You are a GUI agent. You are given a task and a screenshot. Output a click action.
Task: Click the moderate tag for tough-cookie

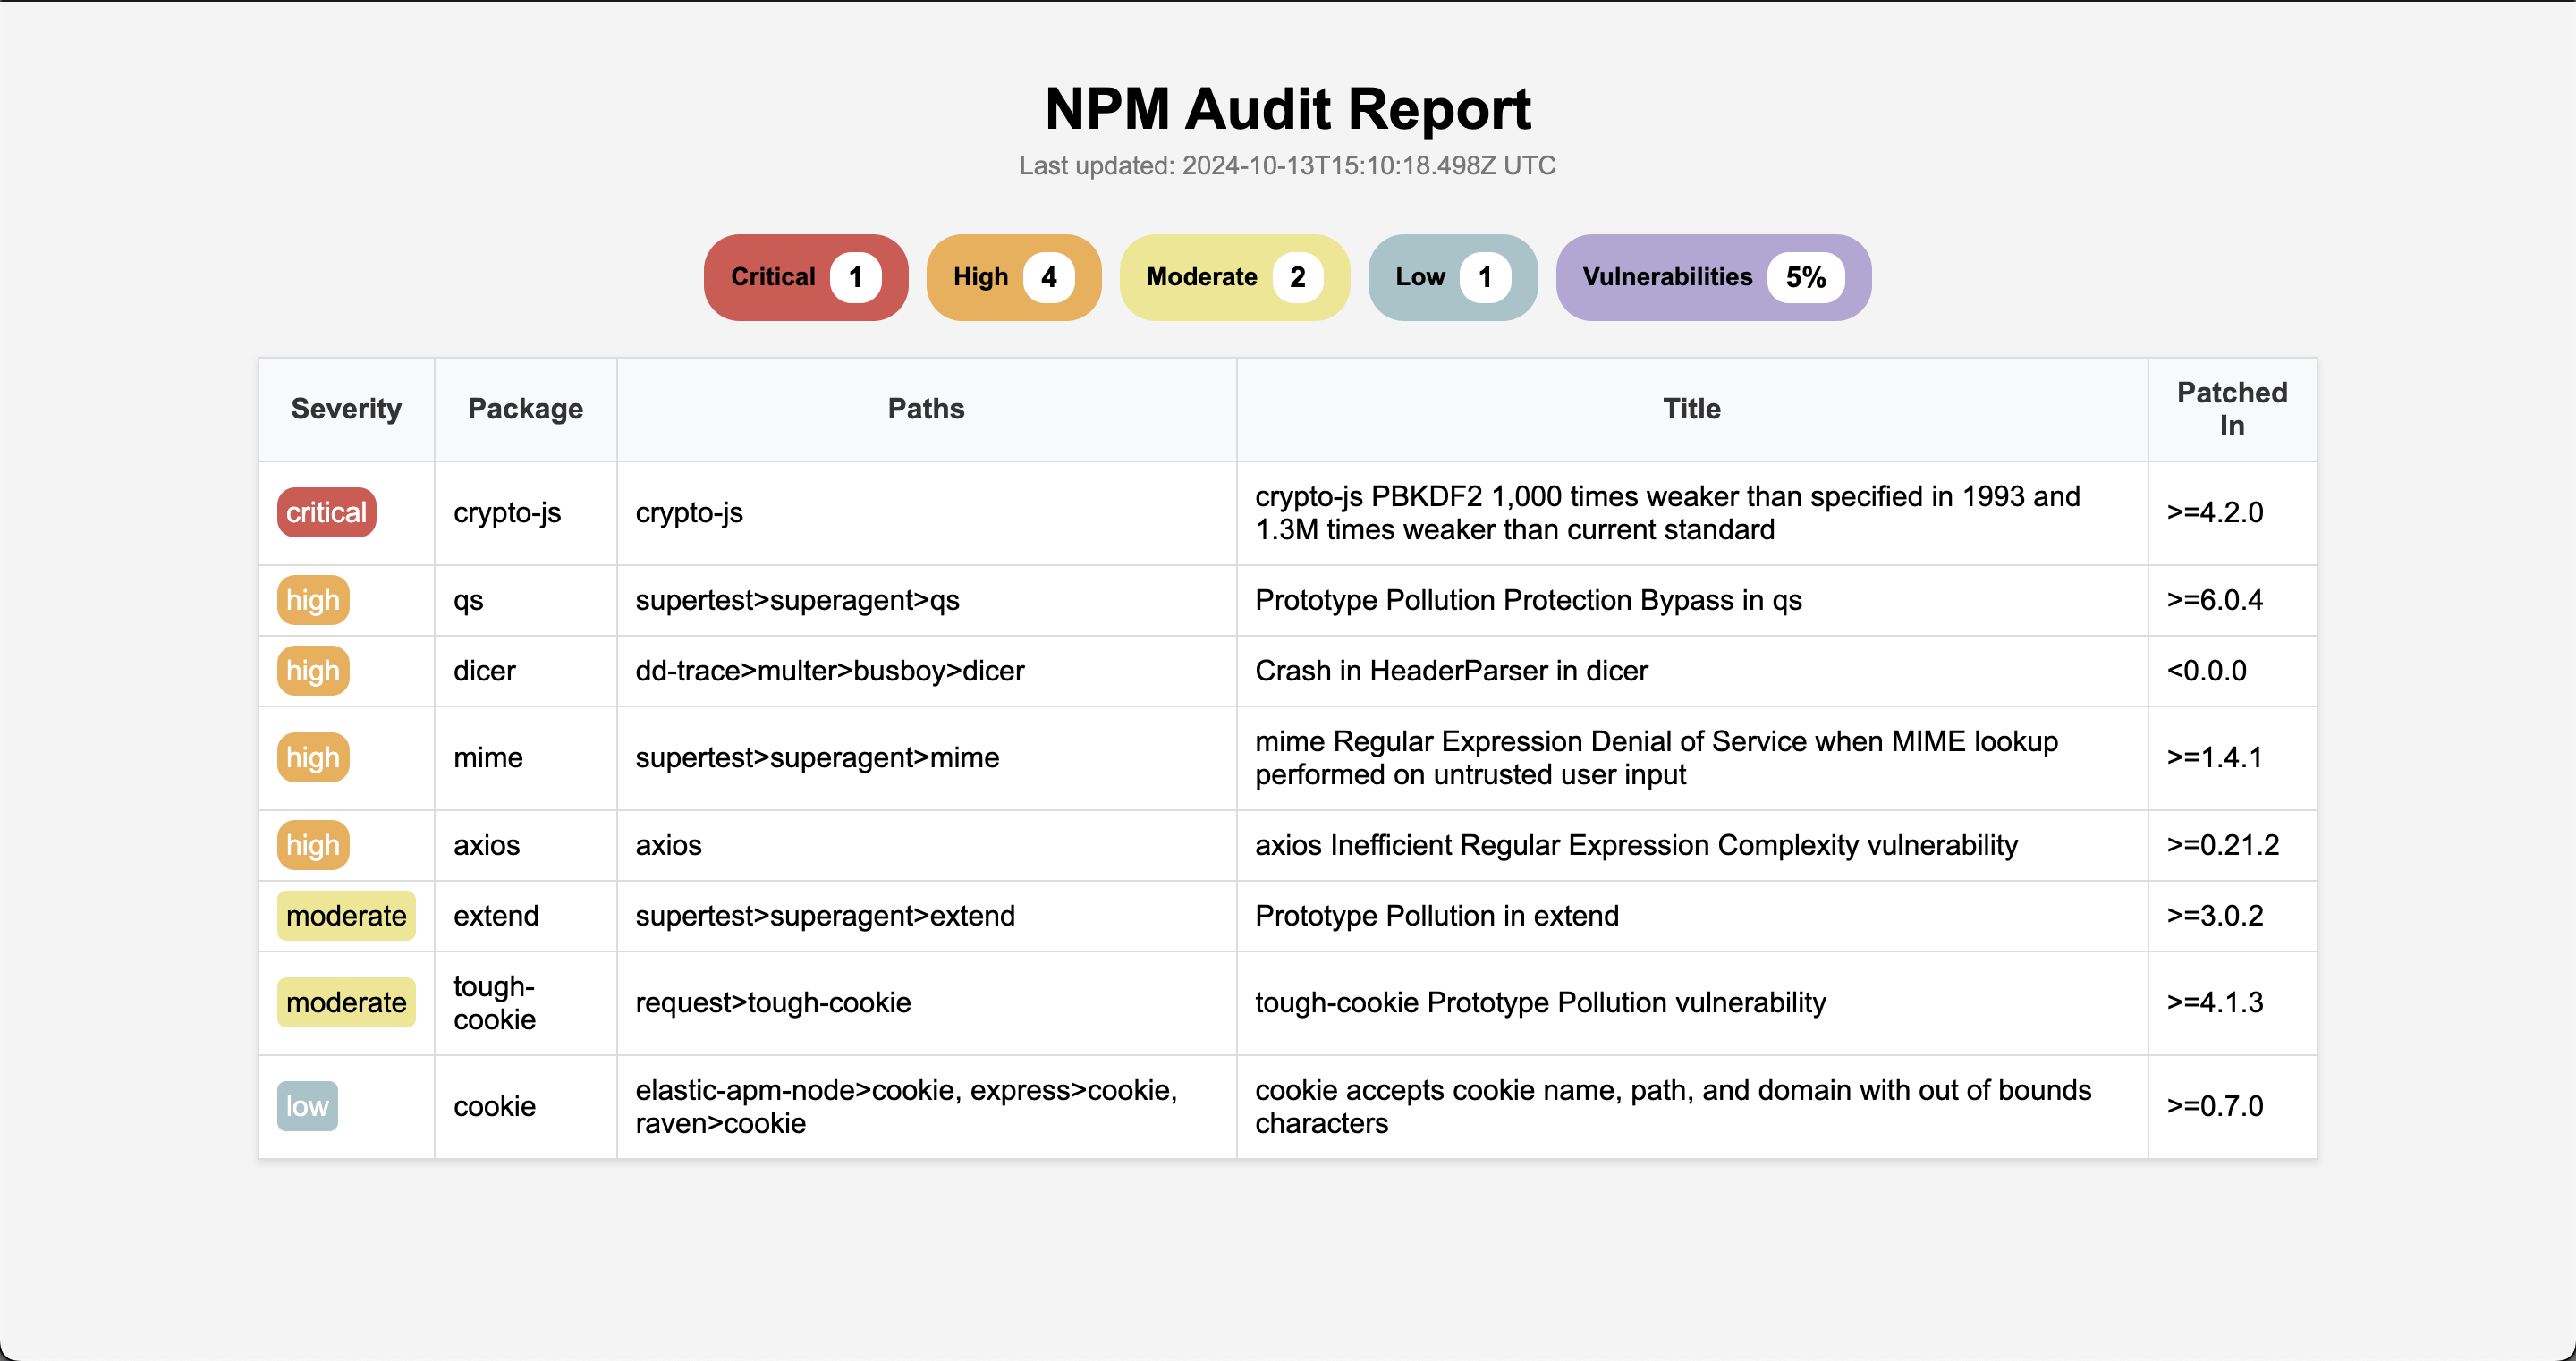pyautogui.click(x=346, y=1002)
